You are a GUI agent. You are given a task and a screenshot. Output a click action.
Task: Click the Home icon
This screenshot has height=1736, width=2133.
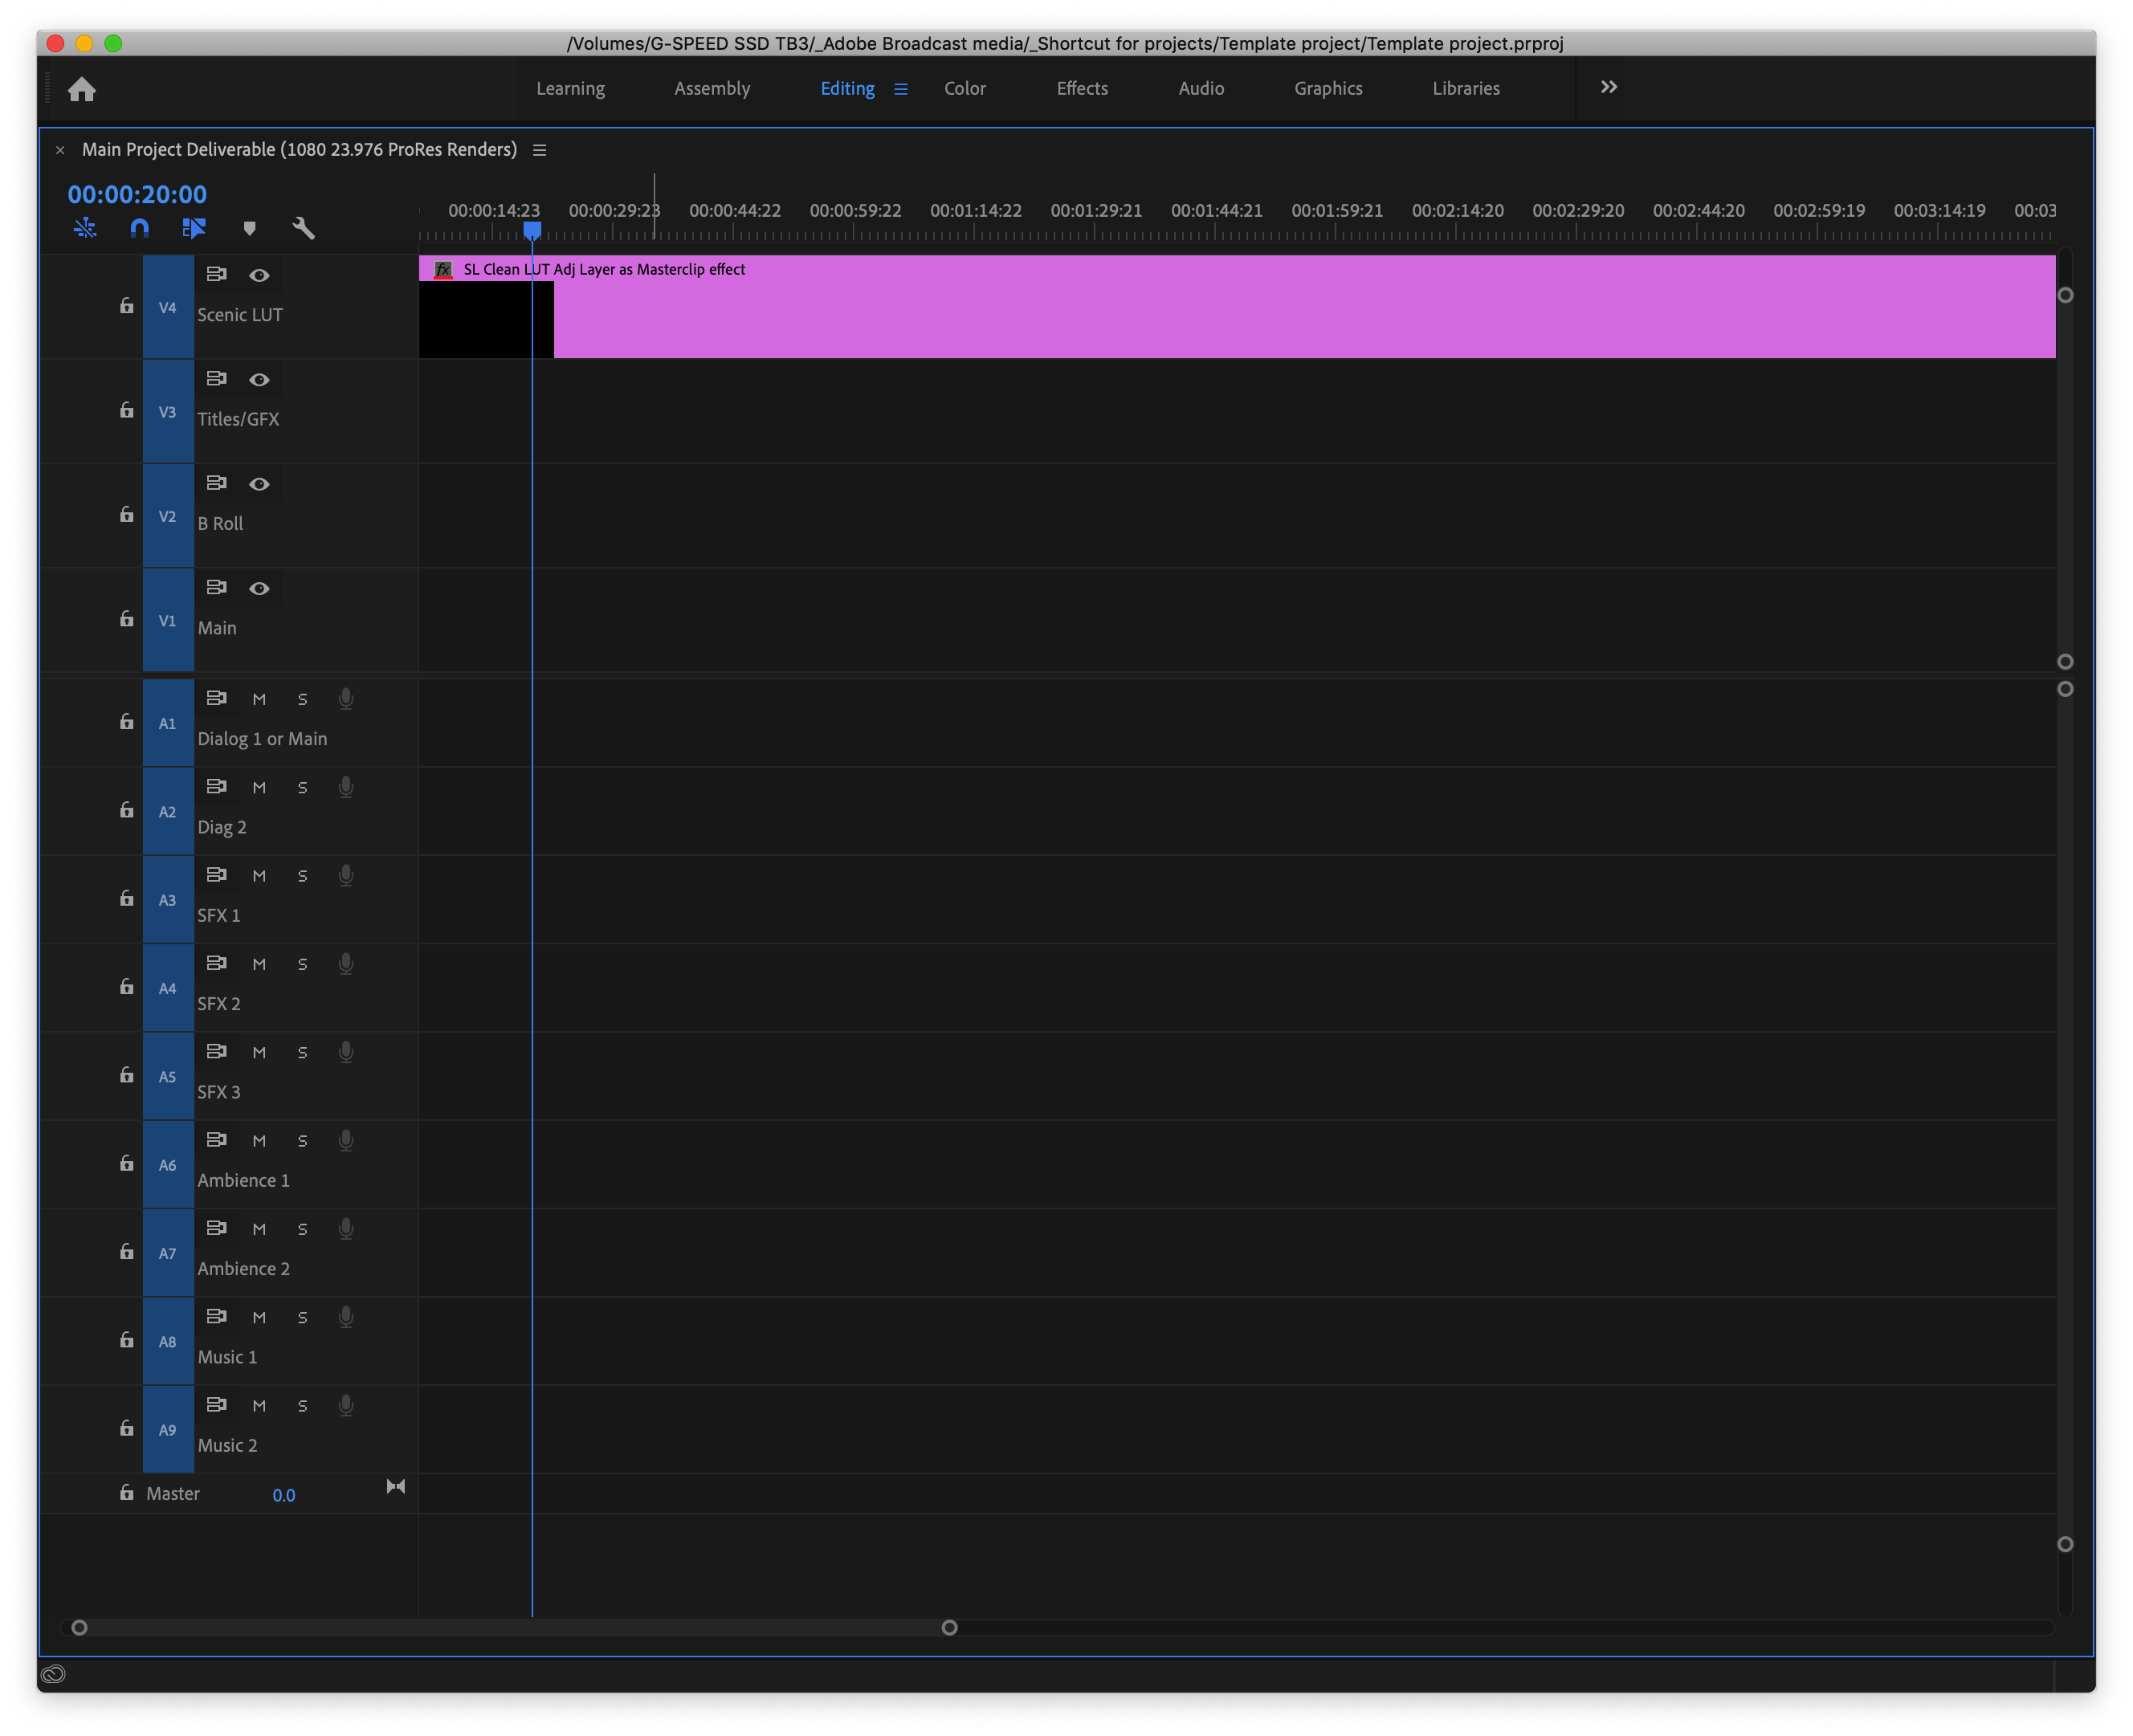[82, 90]
